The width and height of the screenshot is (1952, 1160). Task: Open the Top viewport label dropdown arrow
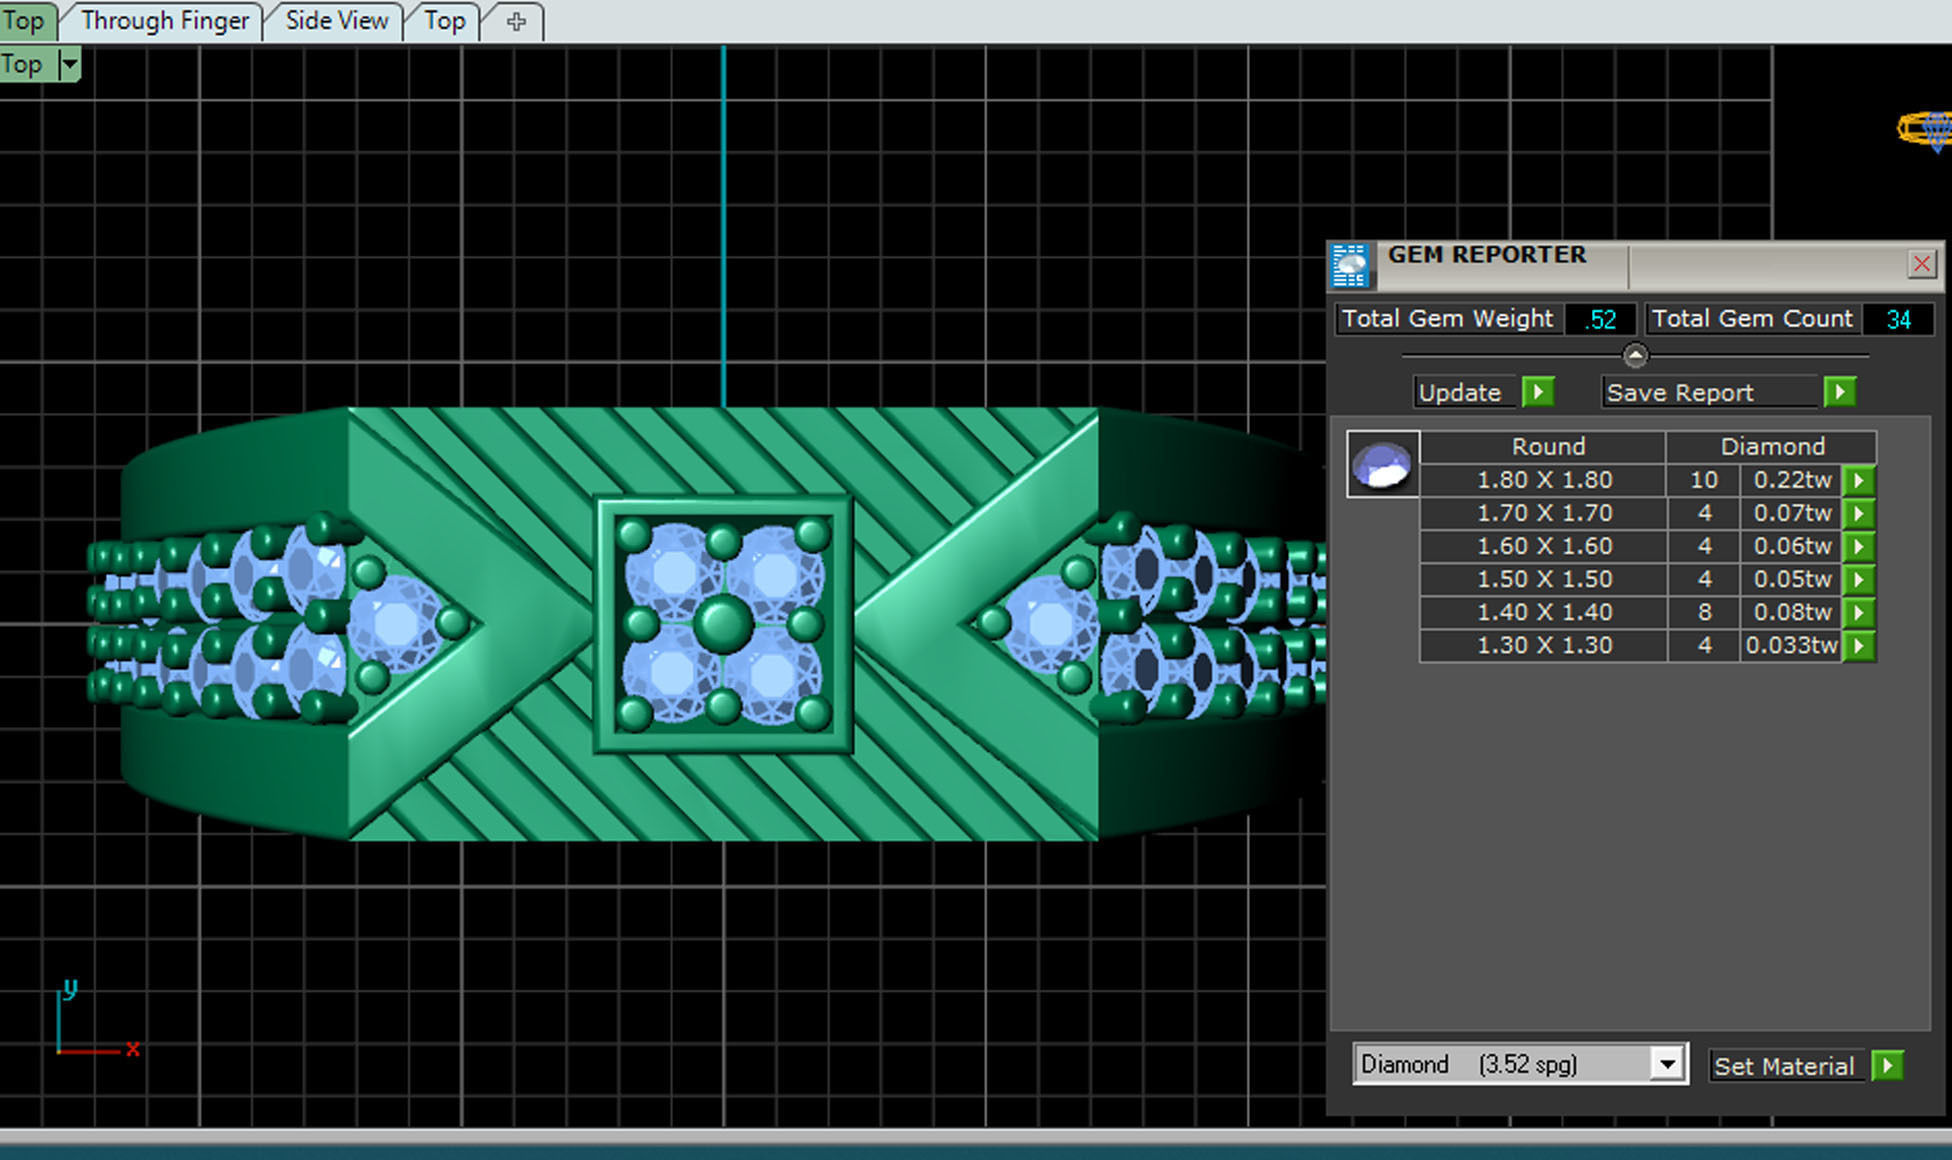[x=69, y=65]
